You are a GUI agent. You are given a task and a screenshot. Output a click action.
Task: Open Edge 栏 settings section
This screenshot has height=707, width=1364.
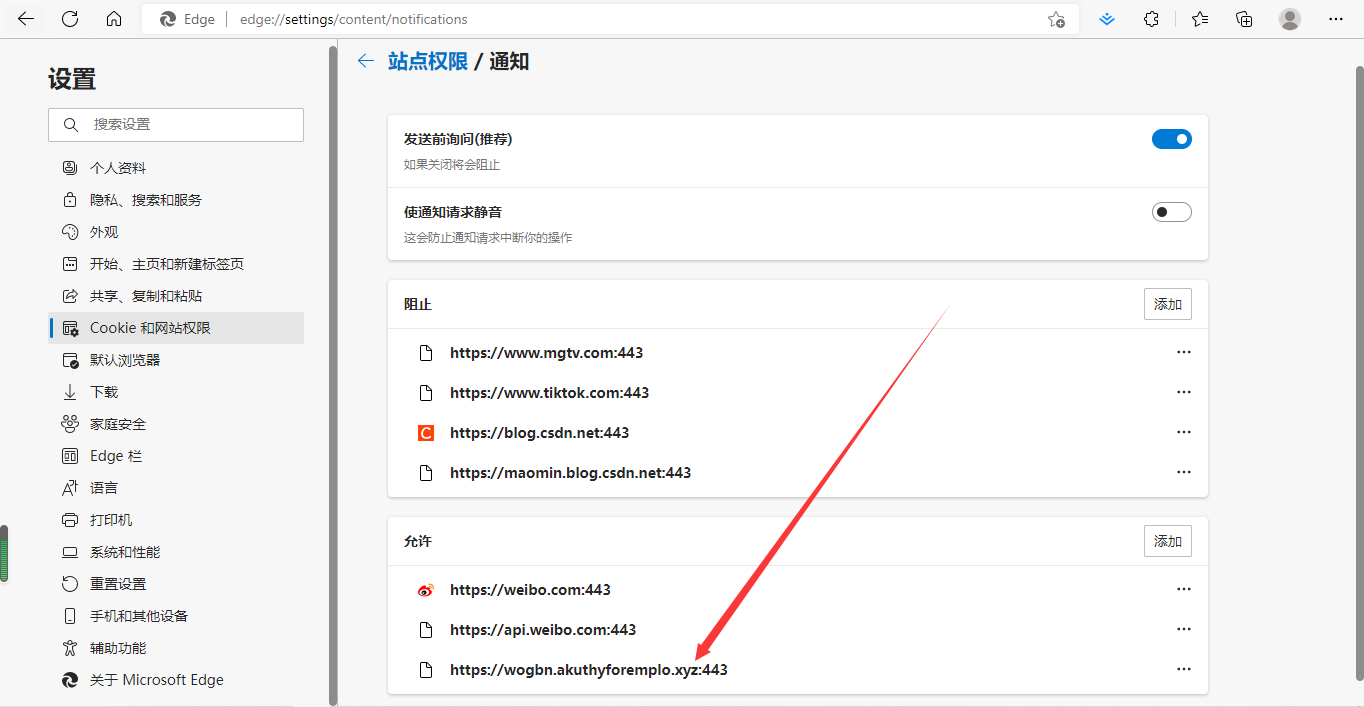[176, 456]
